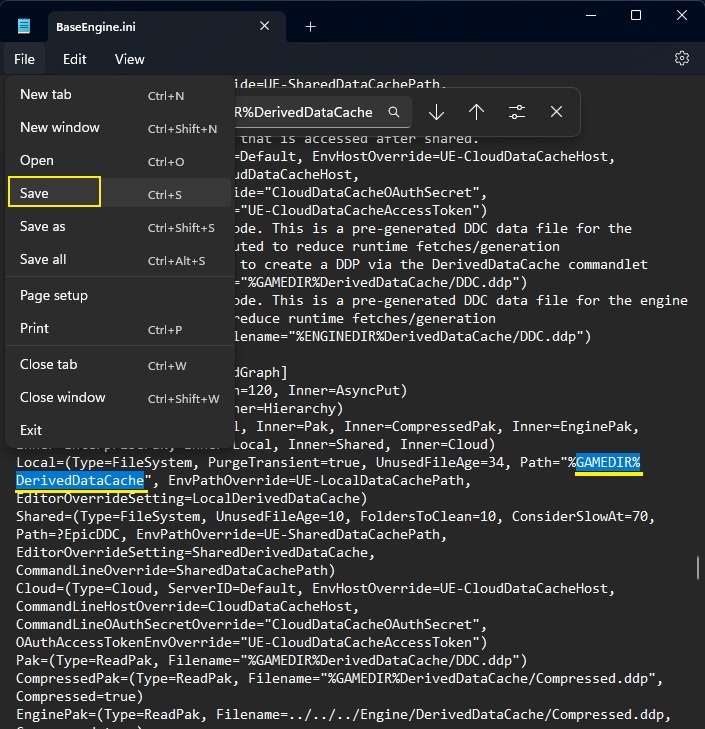Click the Notepad app icon
This screenshot has width=705, height=729.
(24, 26)
